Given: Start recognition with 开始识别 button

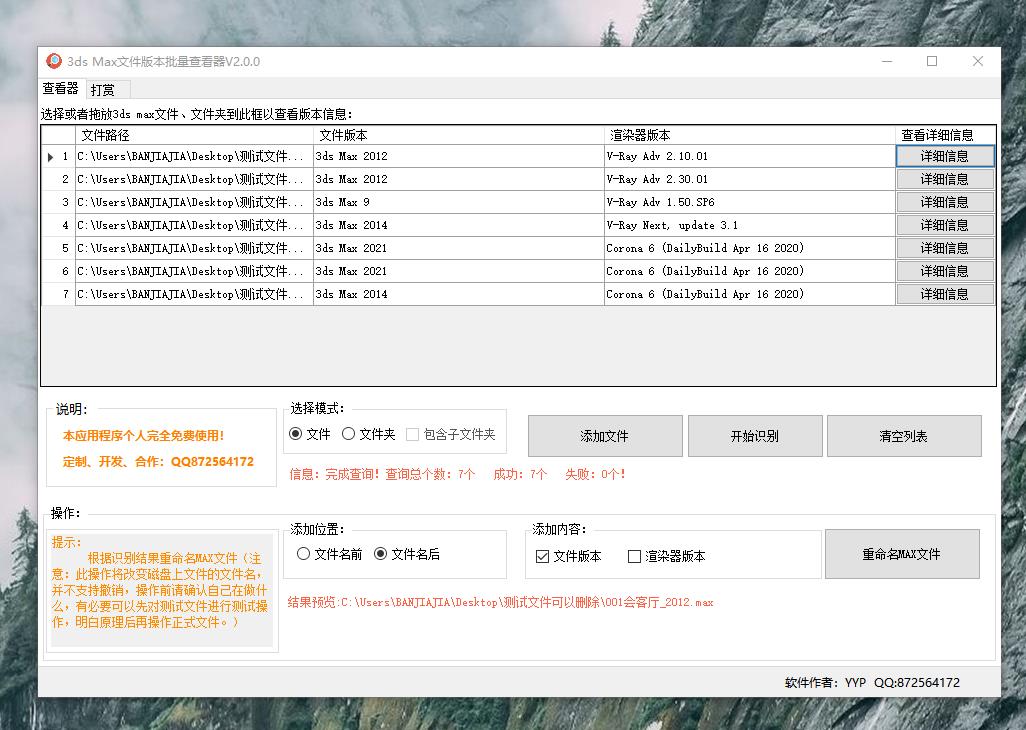Looking at the screenshot, I should click(x=754, y=436).
